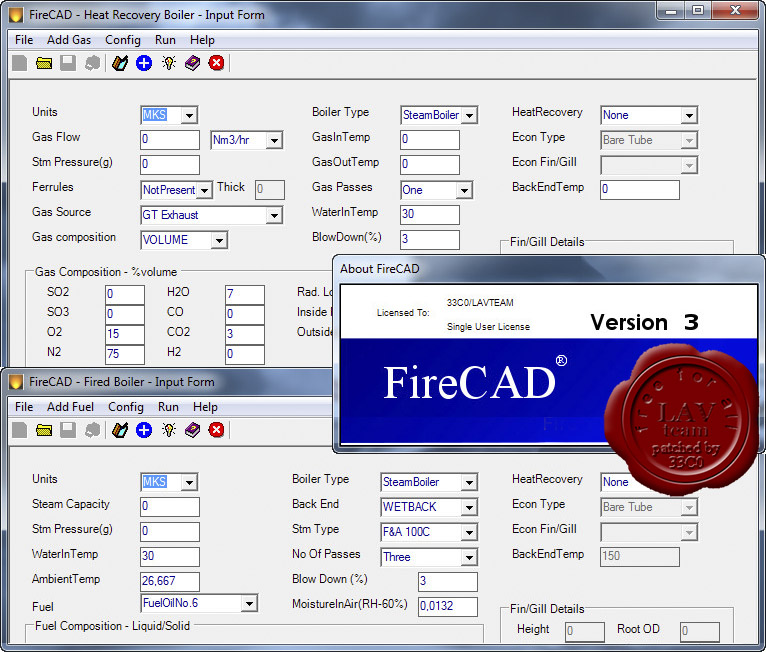The height and width of the screenshot is (652, 766).
Task: Click Steam Capacity input field
Action: (170, 506)
